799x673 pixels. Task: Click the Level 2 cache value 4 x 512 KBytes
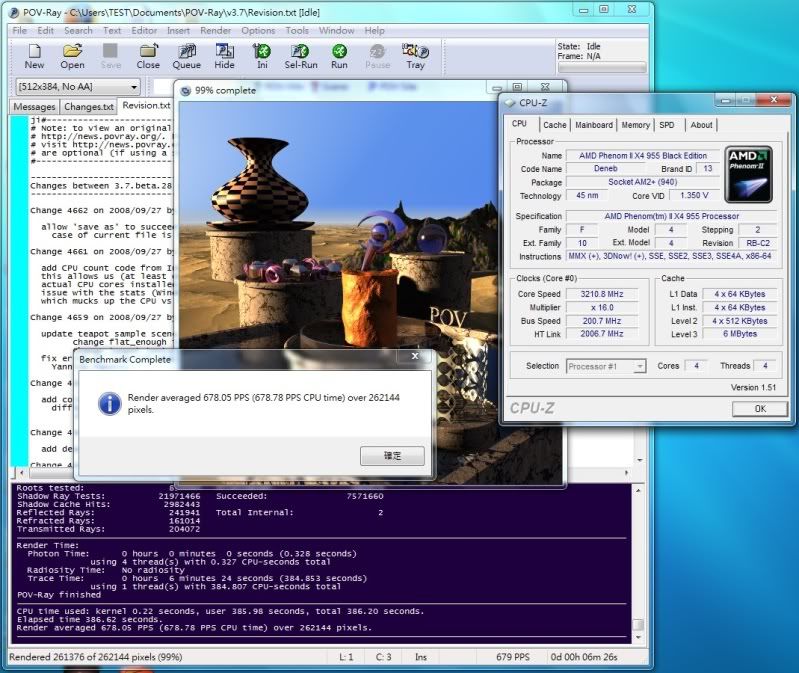tap(740, 321)
